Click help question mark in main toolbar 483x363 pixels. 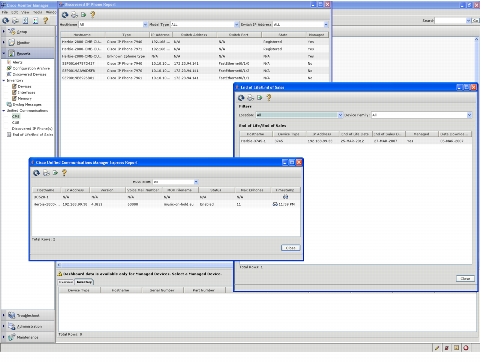click(45, 21)
